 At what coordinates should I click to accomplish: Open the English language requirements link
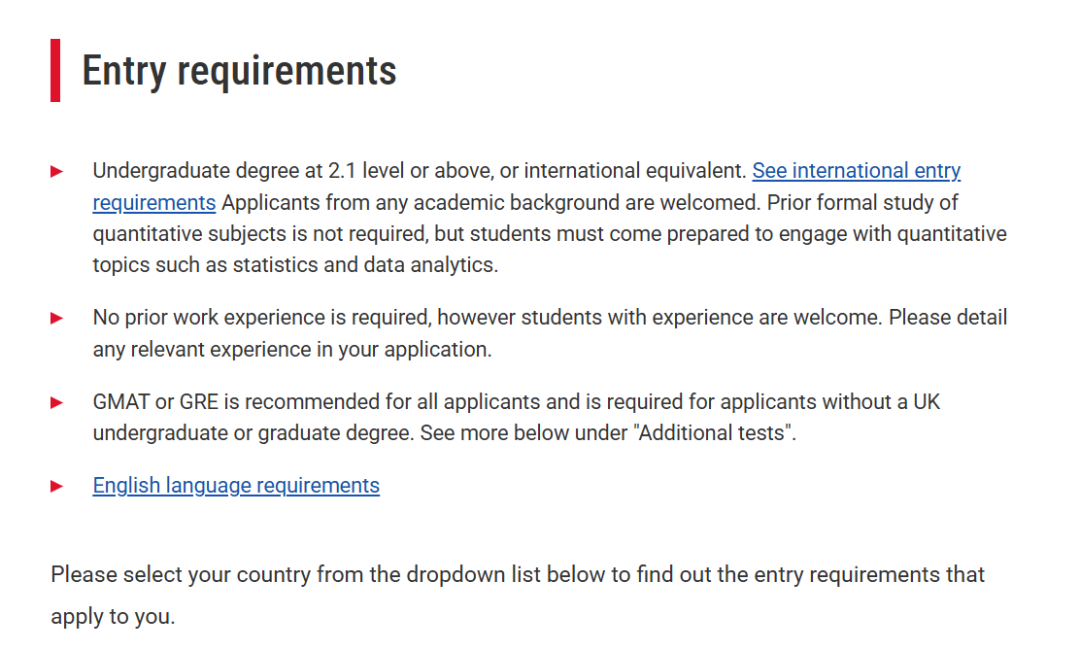click(x=236, y=485)
